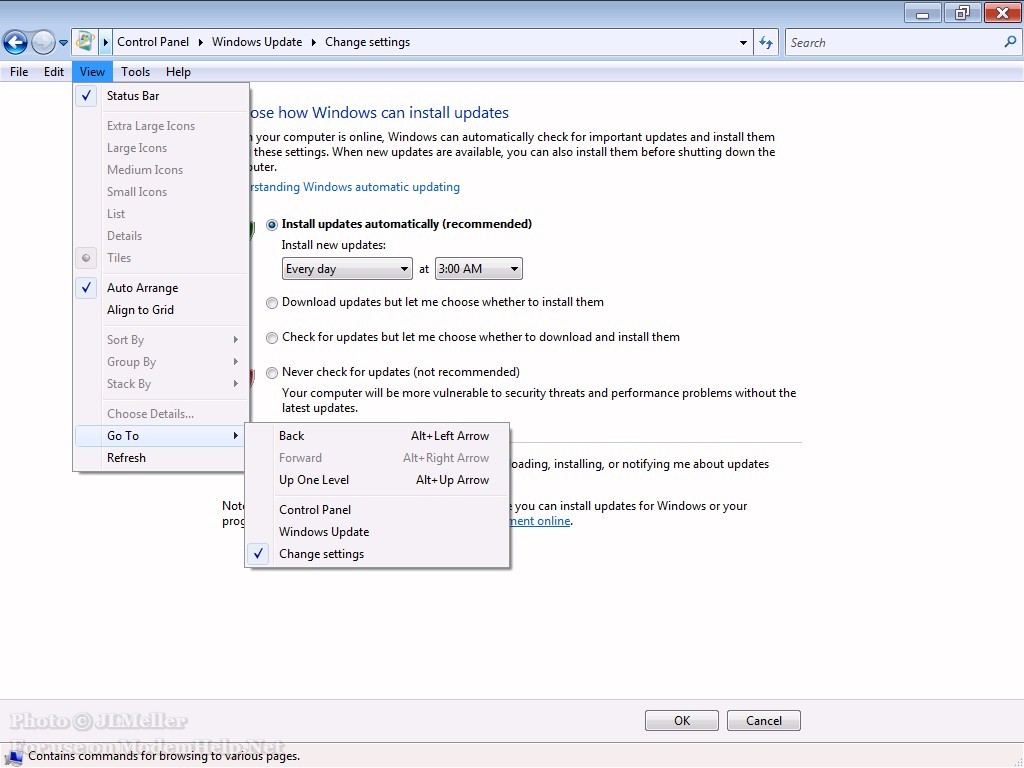Click the Minimize window button
Screen dimensions: 1024x768
coord(922,13)
